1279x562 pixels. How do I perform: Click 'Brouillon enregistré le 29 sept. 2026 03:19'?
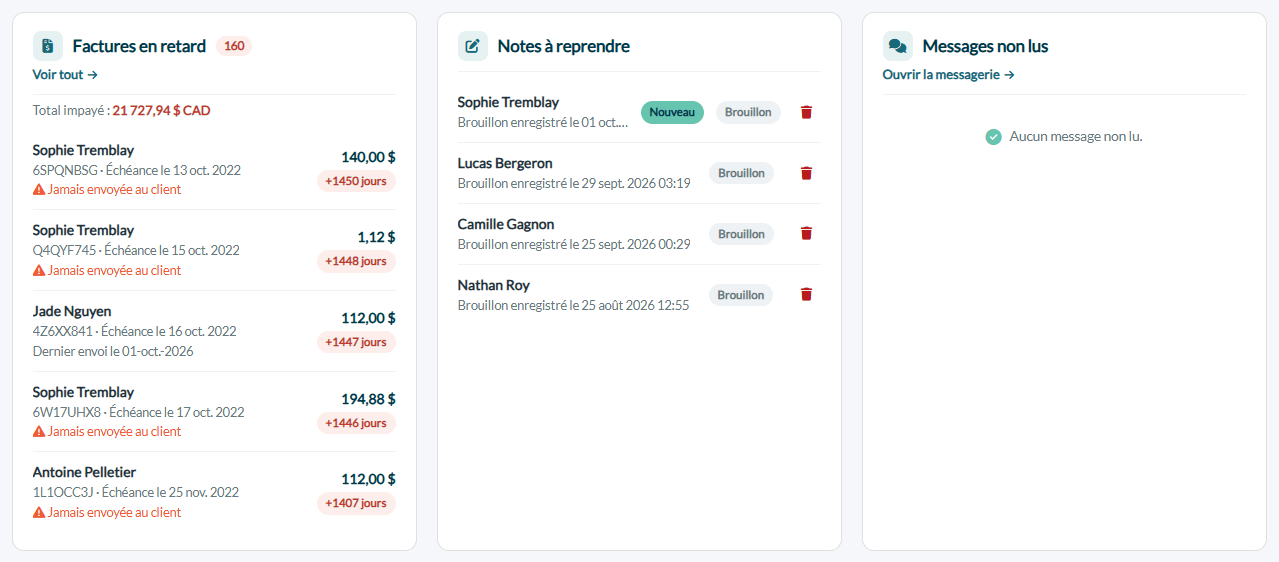[x=574, y=184]
